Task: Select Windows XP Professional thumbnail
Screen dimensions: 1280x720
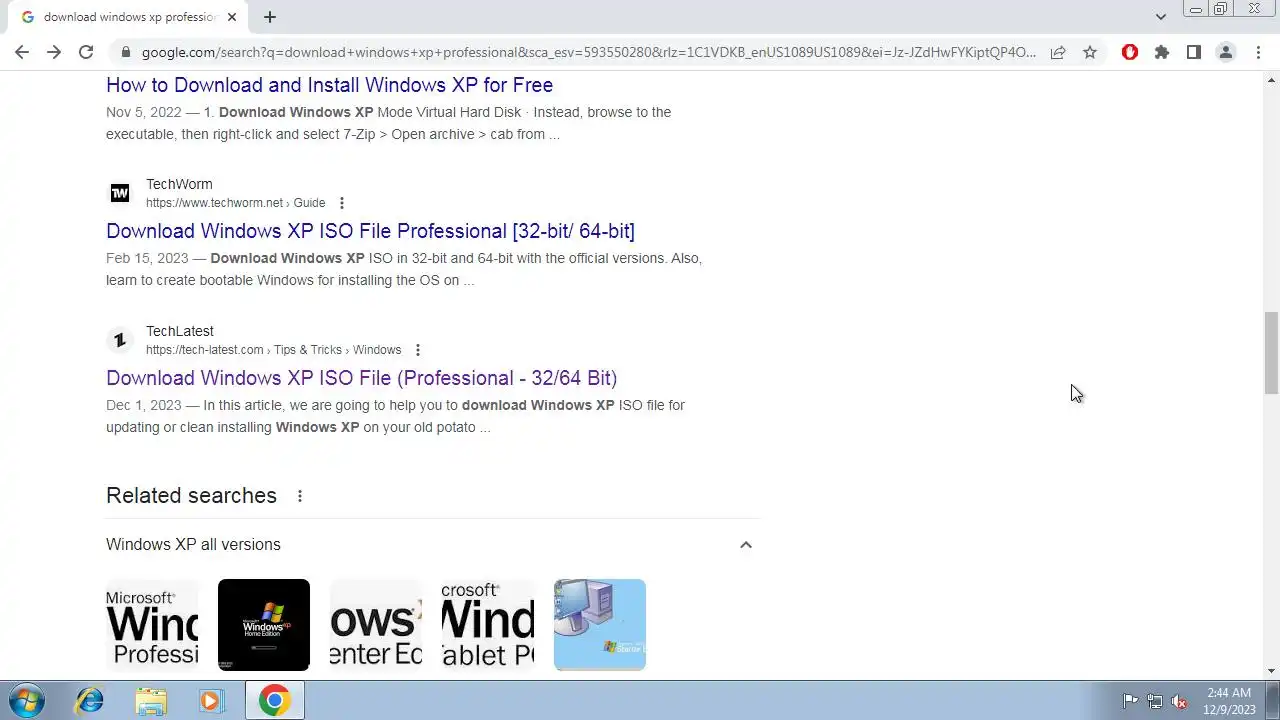Action: click(x=152, y=625)
